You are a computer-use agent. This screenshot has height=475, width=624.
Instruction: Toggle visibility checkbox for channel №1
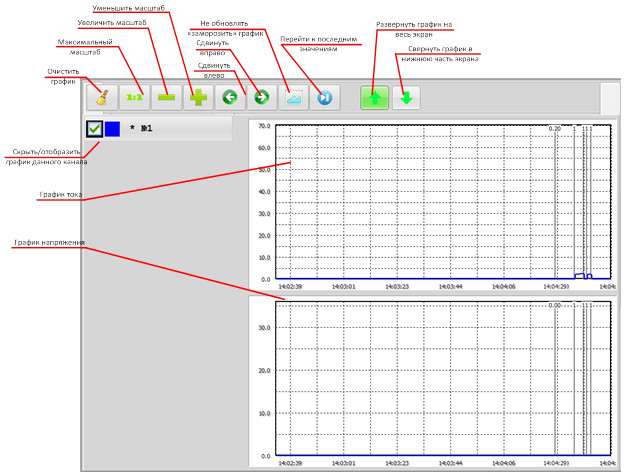(x=95, y=129)
